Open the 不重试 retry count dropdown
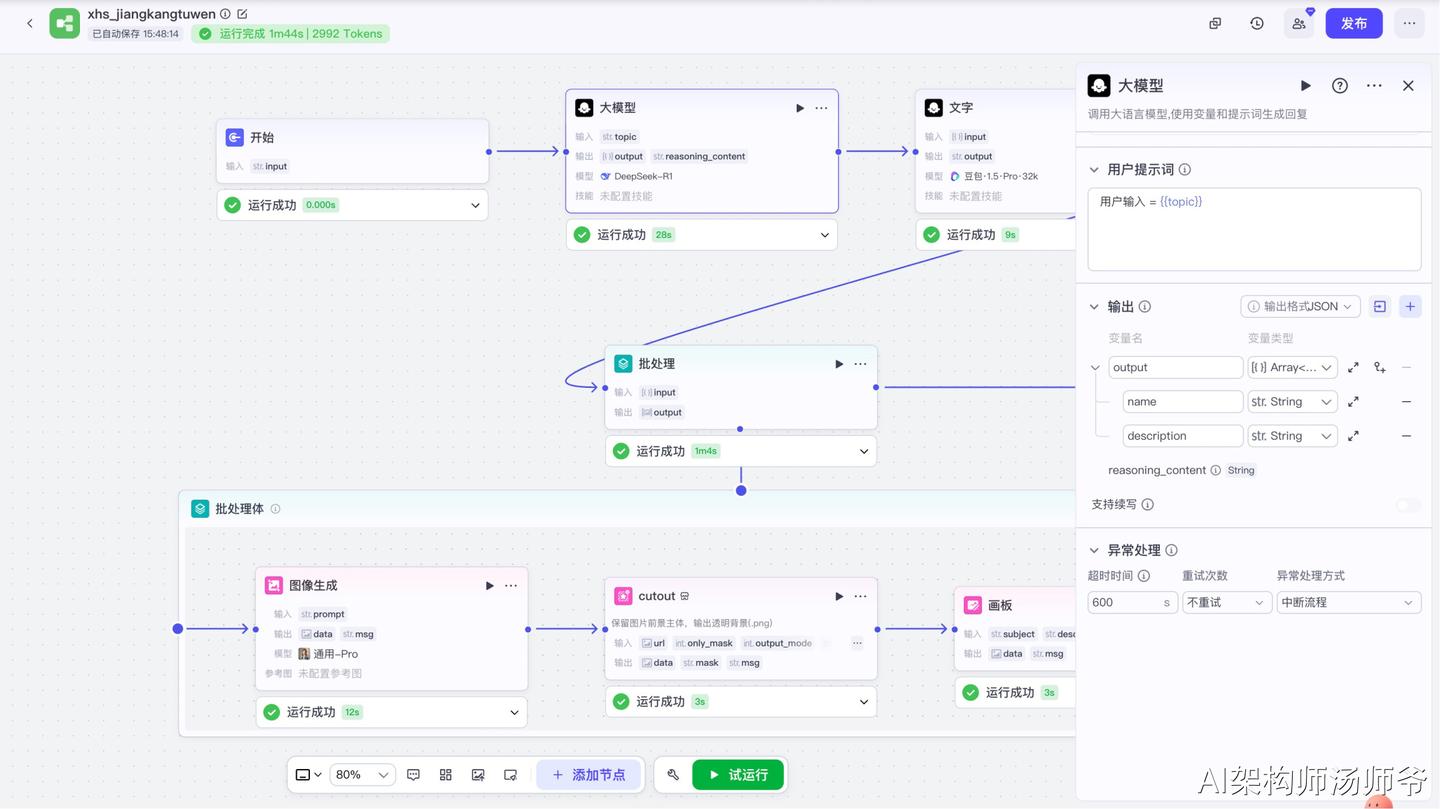The height and width of the screenshot is (809, 1440). pos(1226,603)
